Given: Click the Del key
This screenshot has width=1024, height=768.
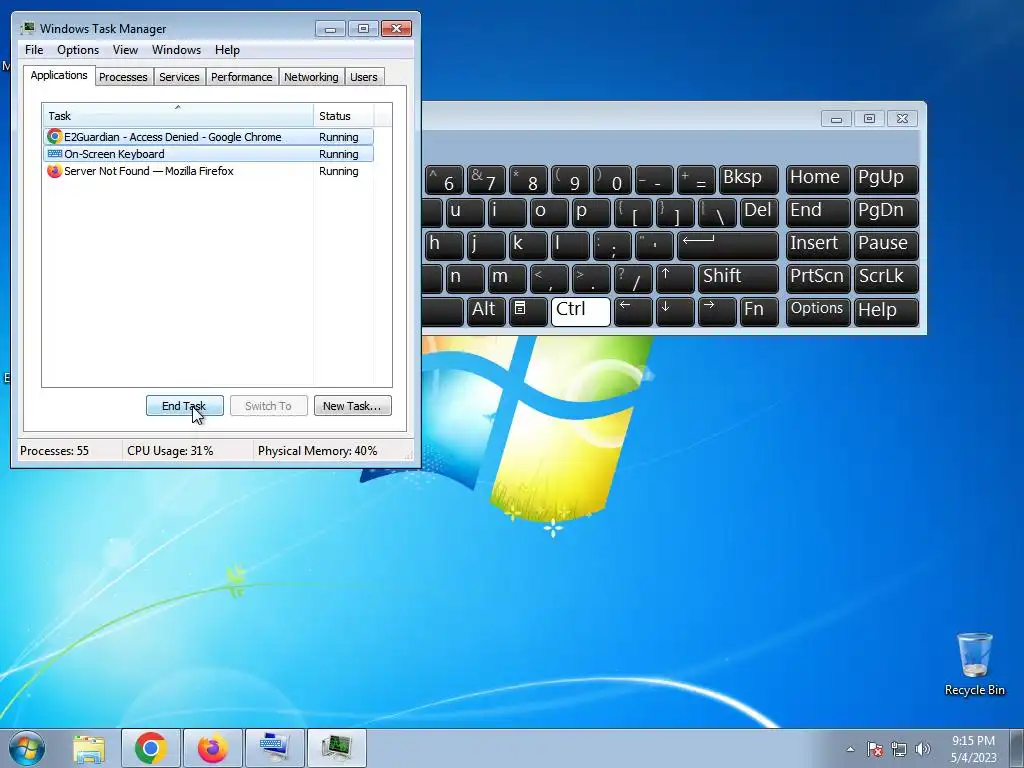Looking at the screenshot, I should [x=759, y=213].
